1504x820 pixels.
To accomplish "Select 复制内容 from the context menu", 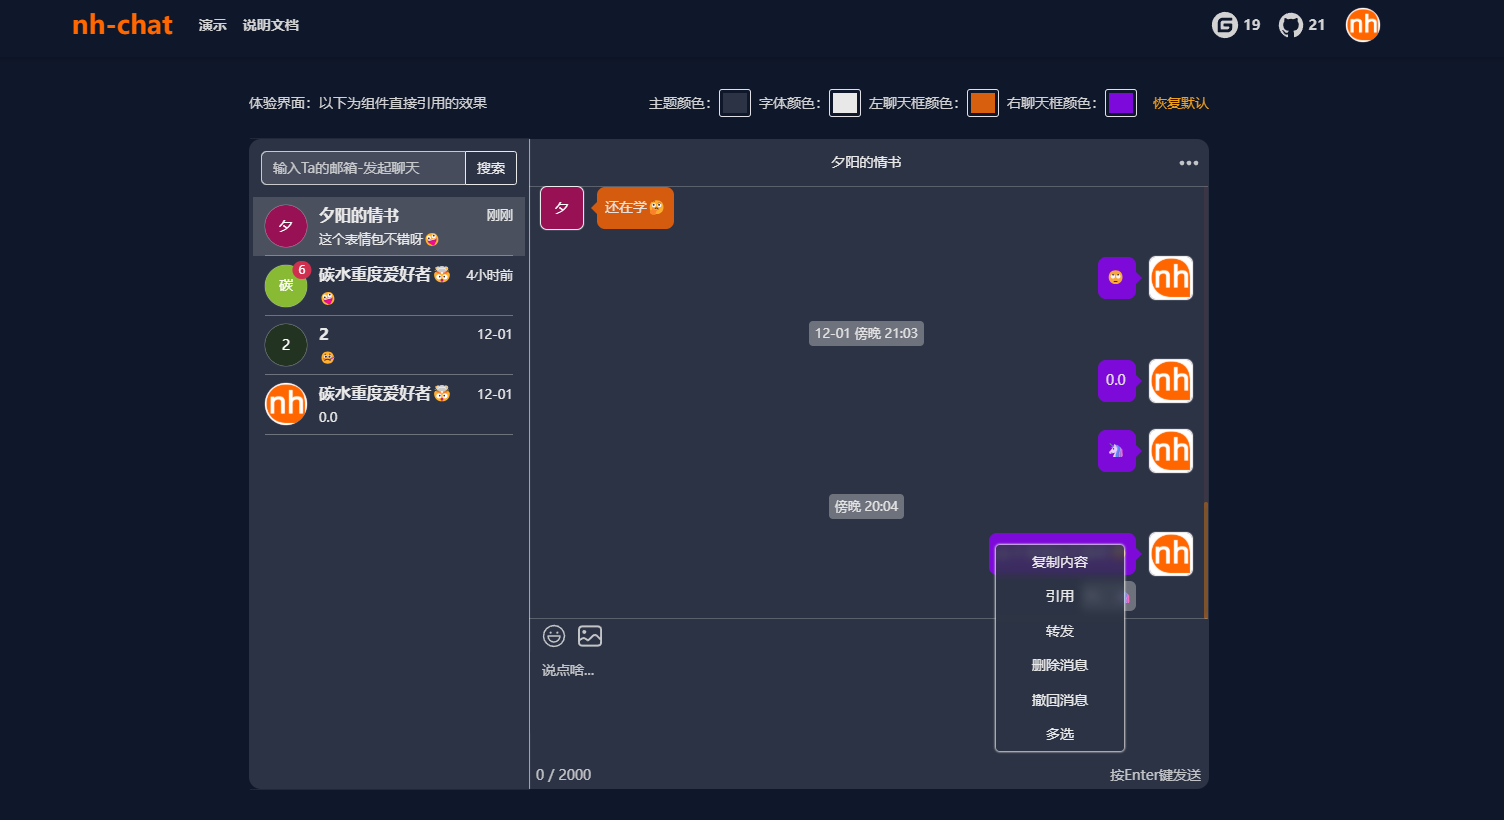I will point(1059,562).
